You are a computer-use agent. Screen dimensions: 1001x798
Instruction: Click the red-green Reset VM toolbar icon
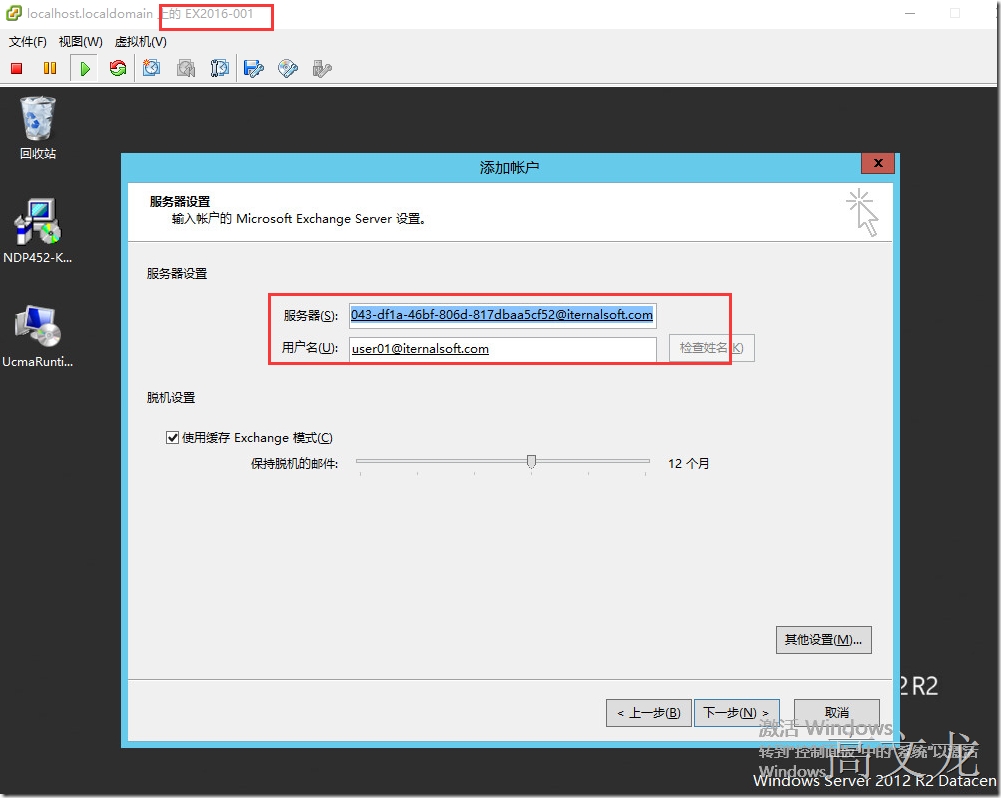(117, 68)
